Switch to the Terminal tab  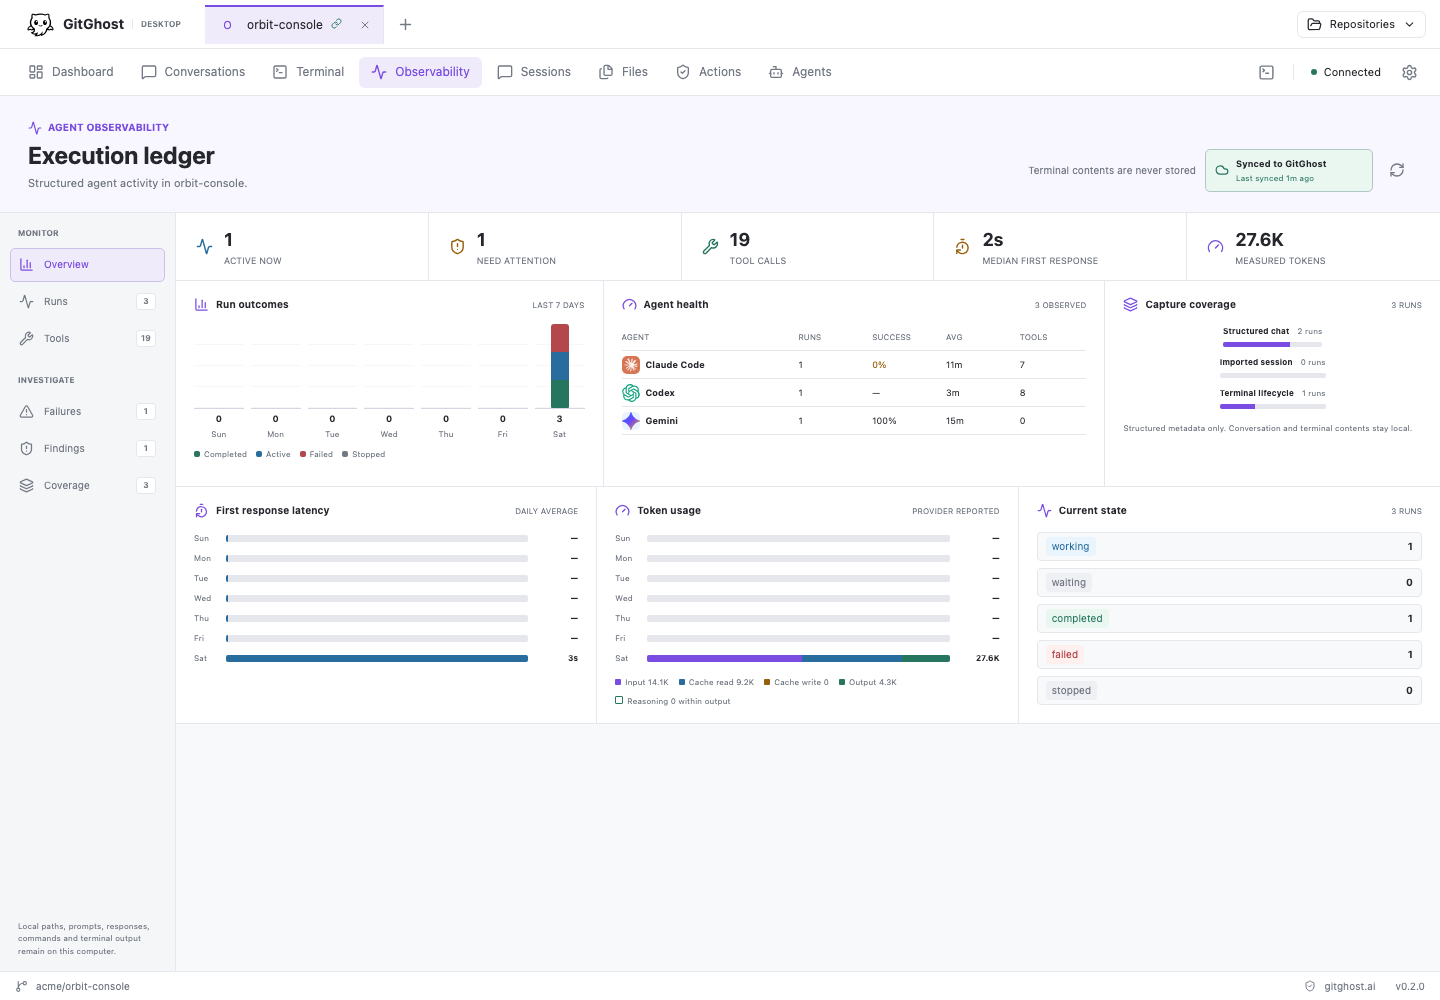click(308, 72)
